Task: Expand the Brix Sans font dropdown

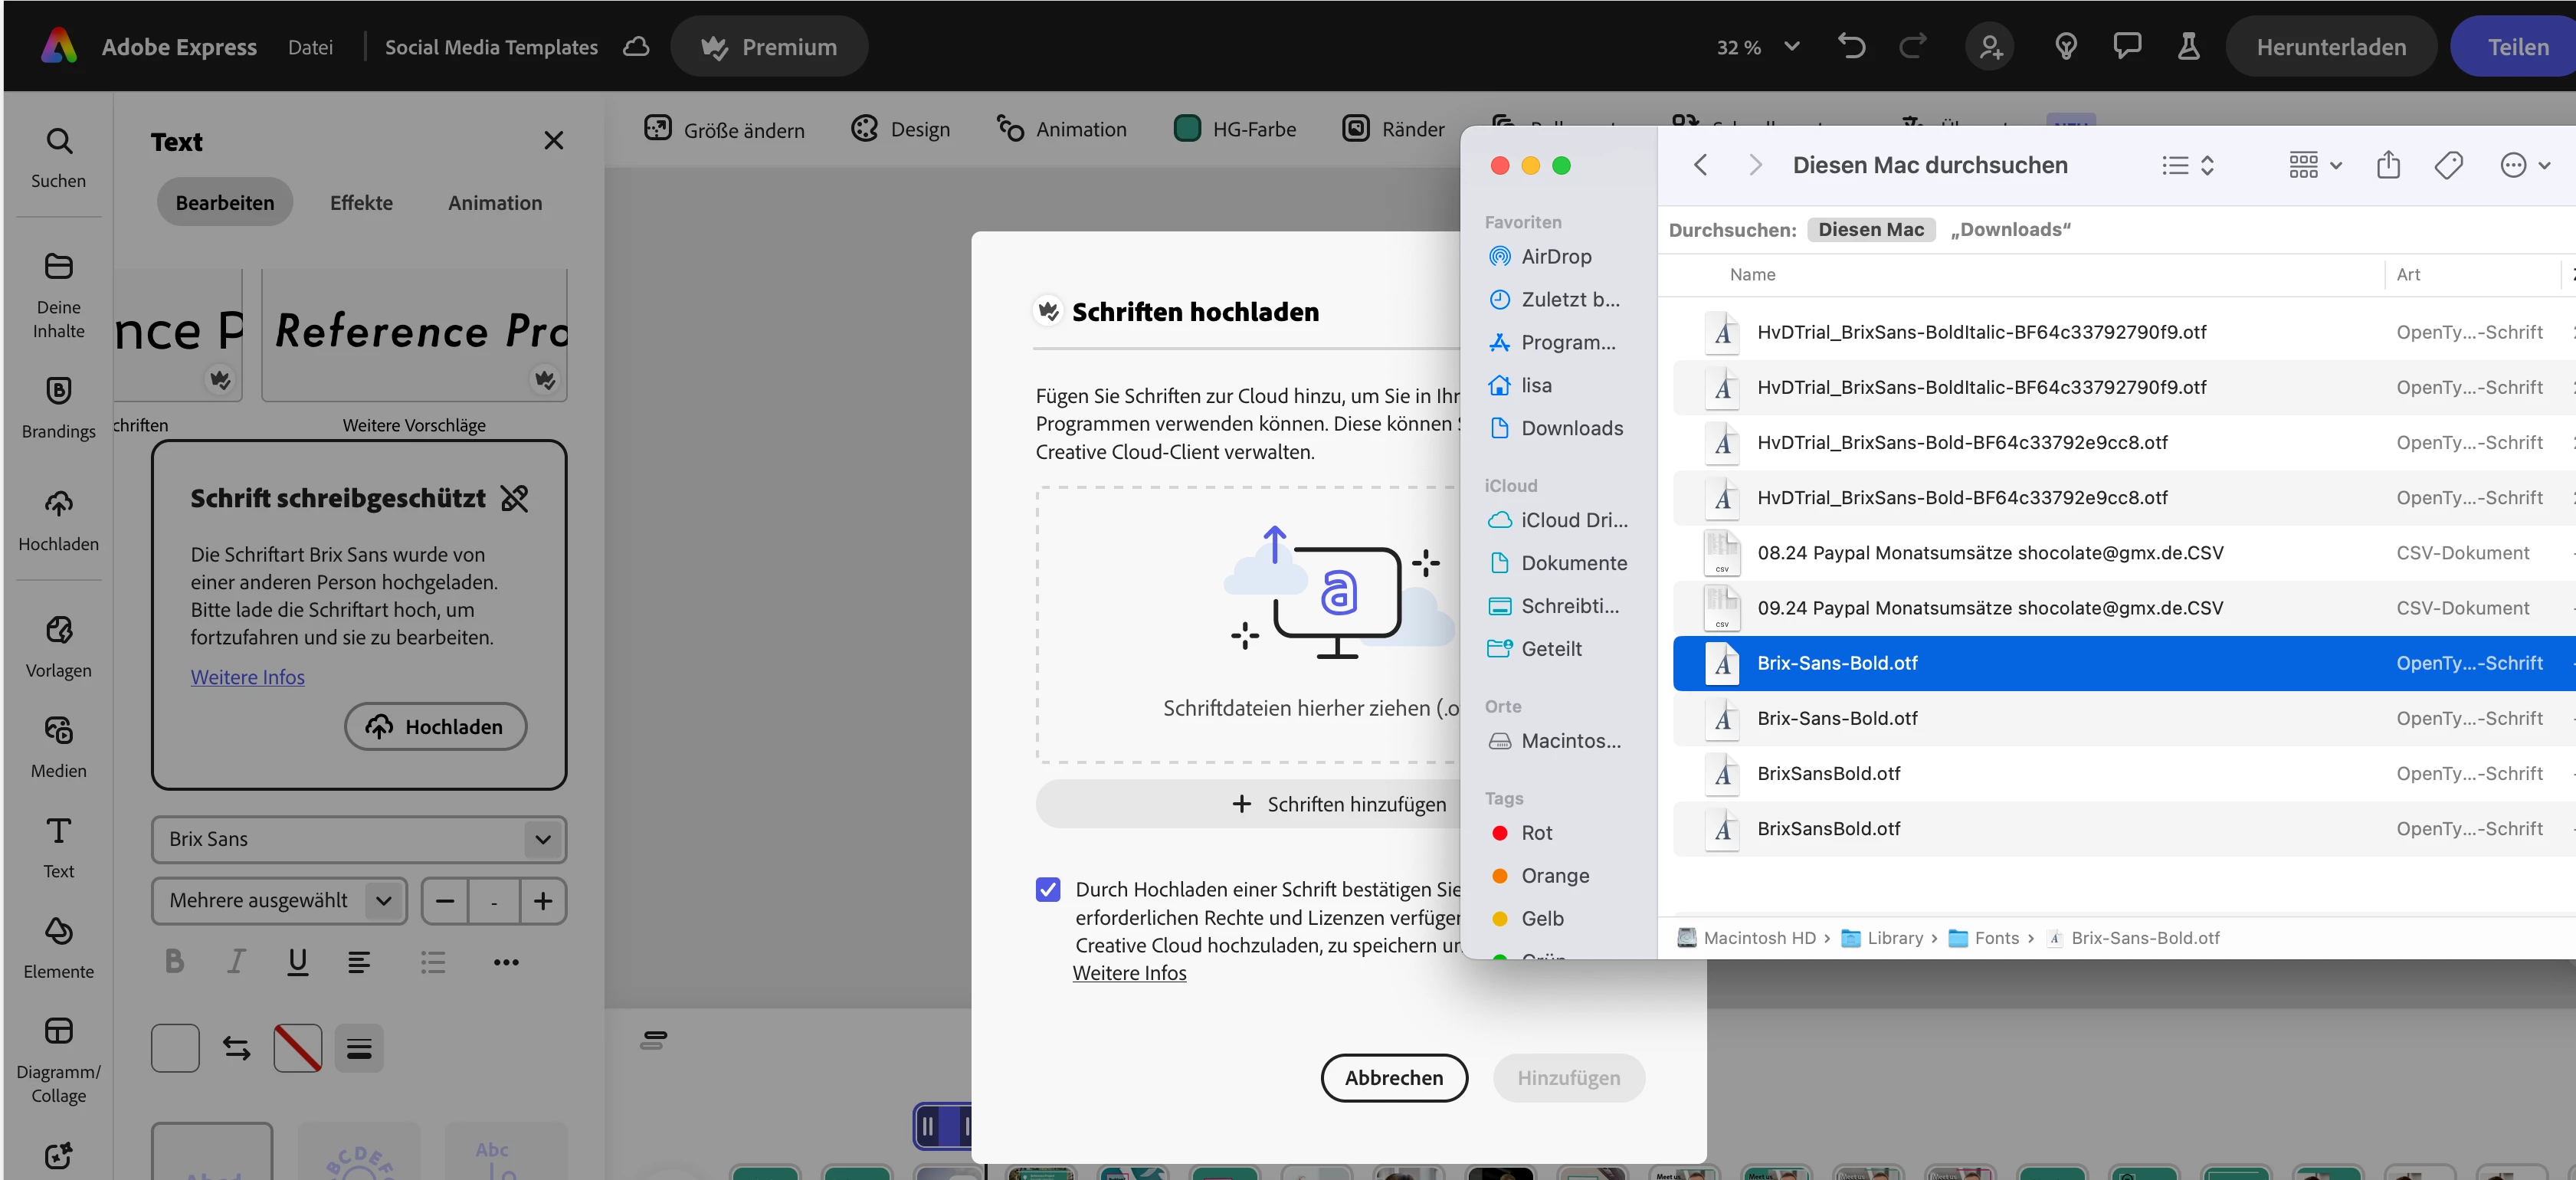Action: point(543,839)
